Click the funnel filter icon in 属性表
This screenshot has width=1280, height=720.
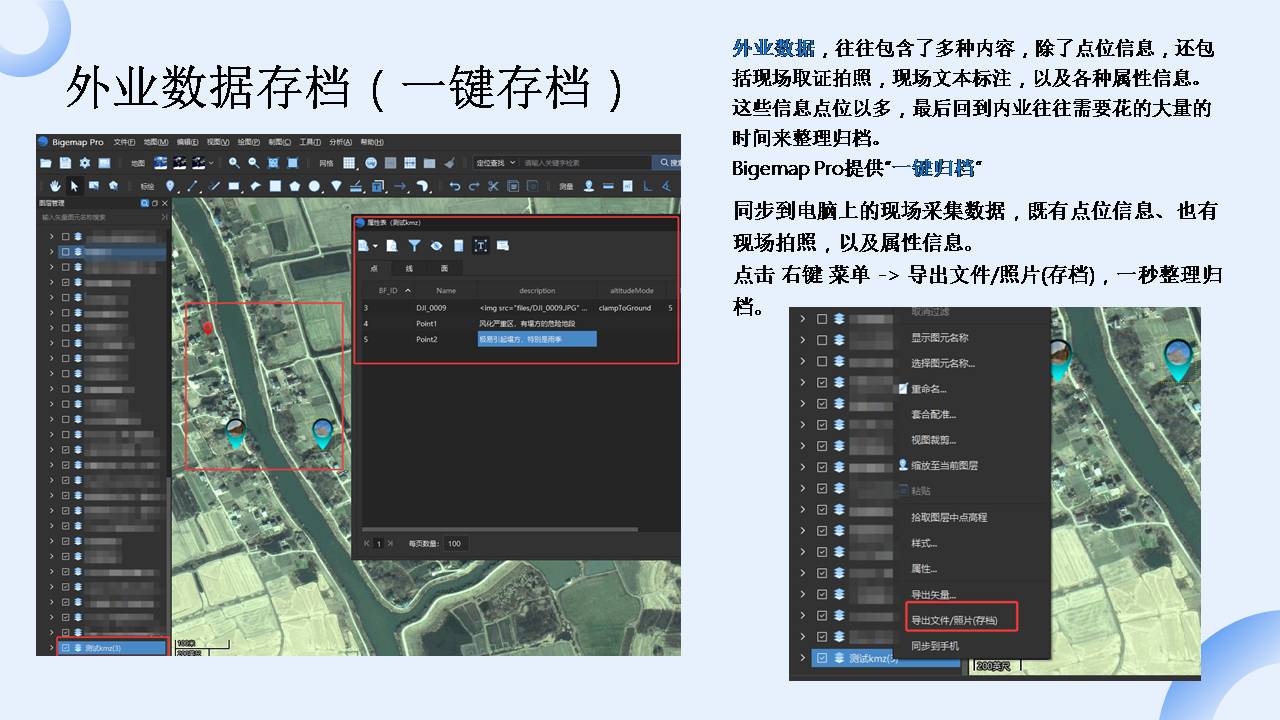(x=414, y=245)
